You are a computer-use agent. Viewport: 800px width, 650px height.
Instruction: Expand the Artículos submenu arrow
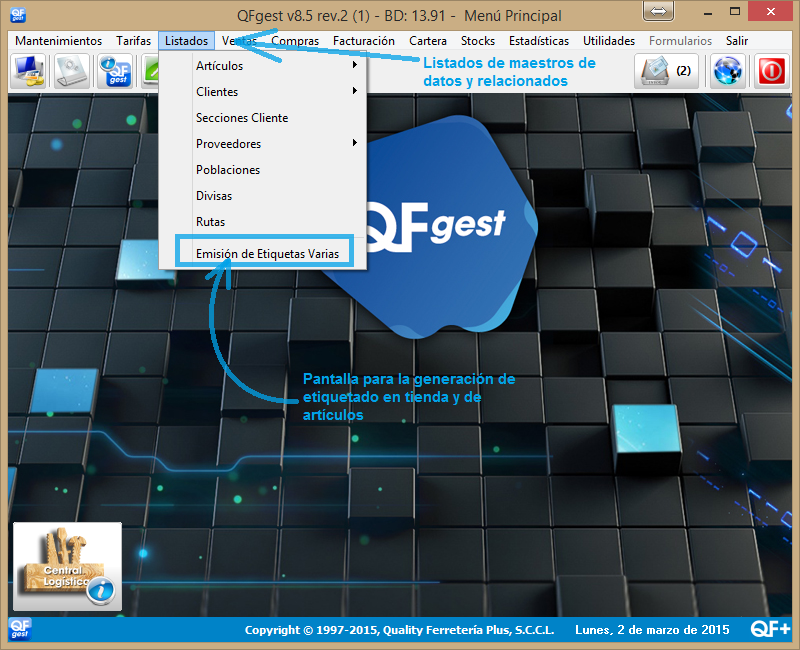(355, 65)
